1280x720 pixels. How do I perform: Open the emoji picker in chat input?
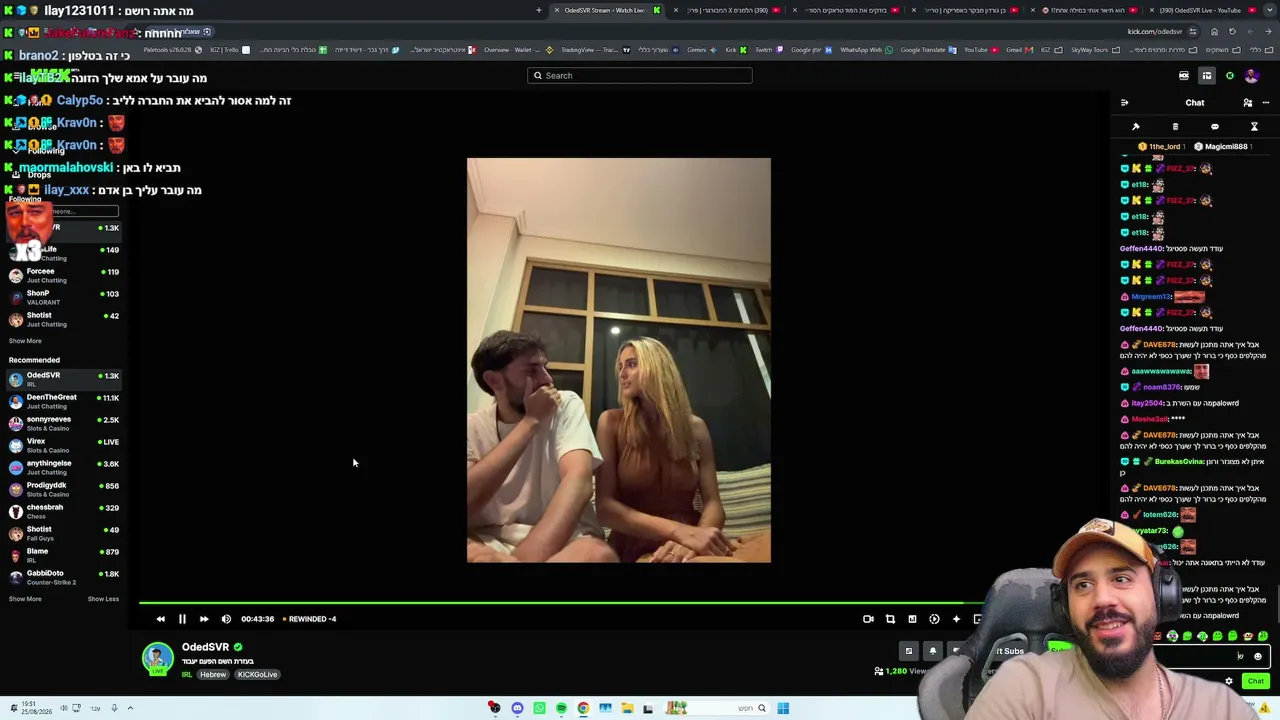pos(1258,657)
